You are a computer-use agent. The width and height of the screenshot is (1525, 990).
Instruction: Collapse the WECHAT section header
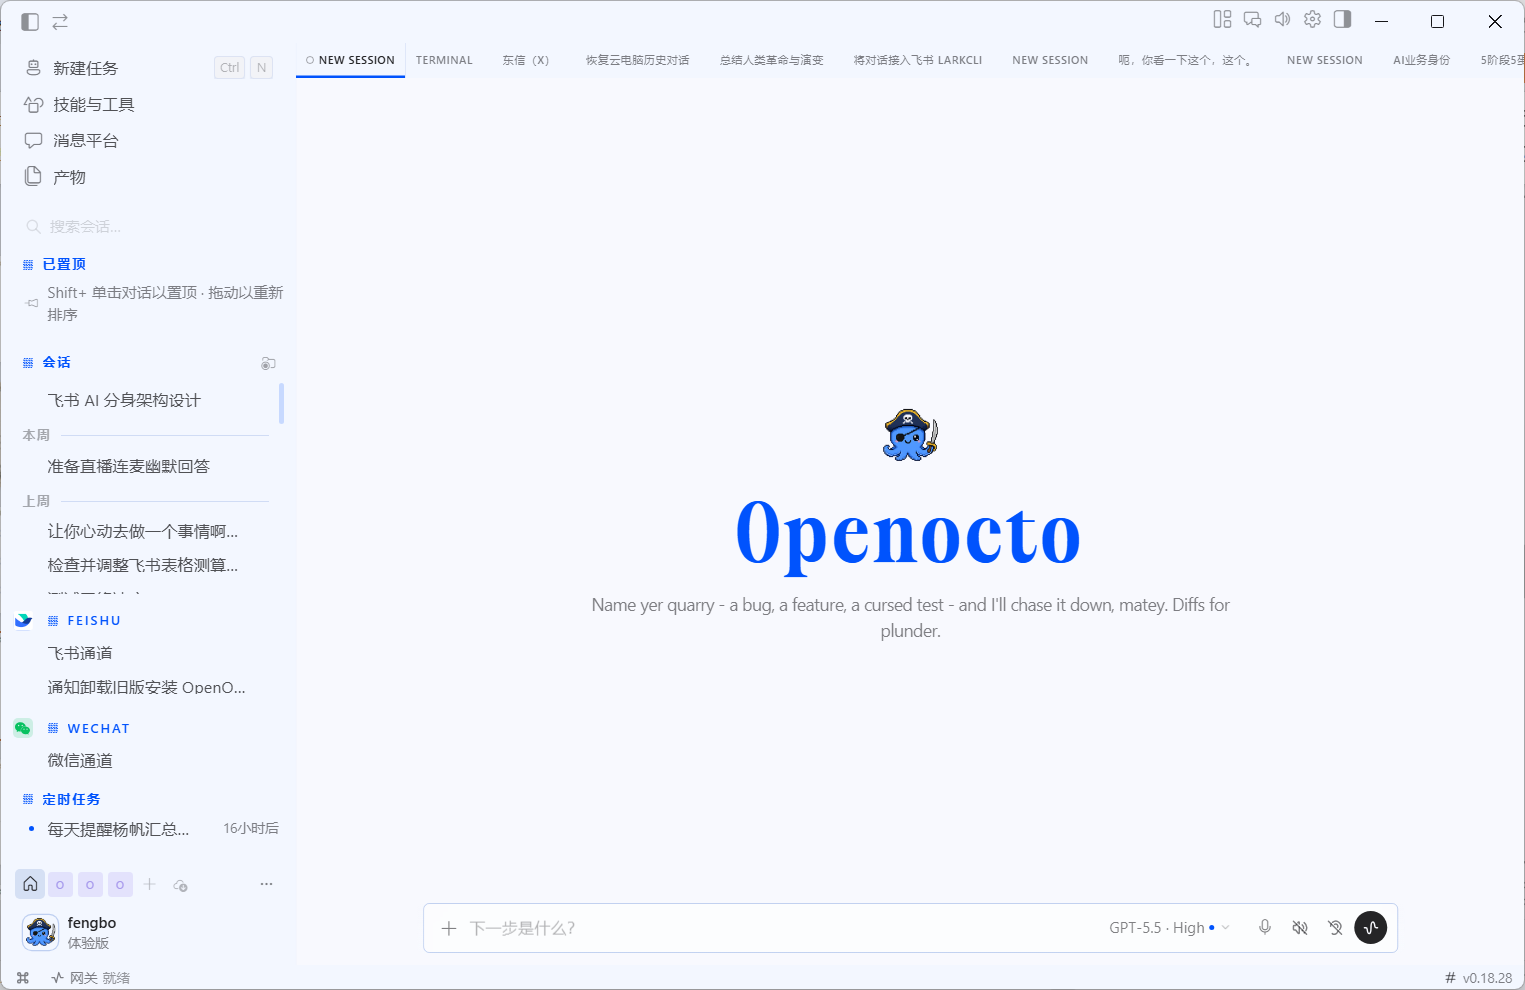click(x=88, y=728)
